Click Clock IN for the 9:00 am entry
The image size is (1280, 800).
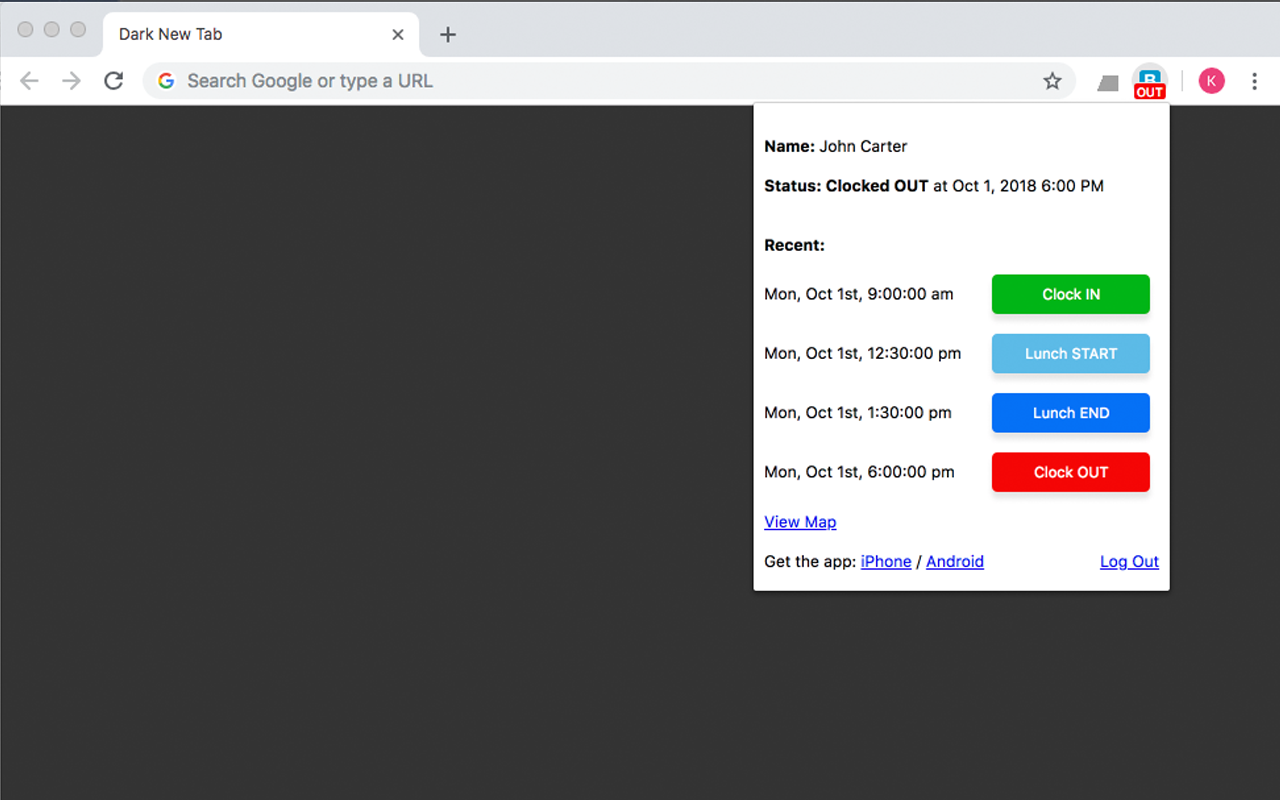coord(1070,294)
